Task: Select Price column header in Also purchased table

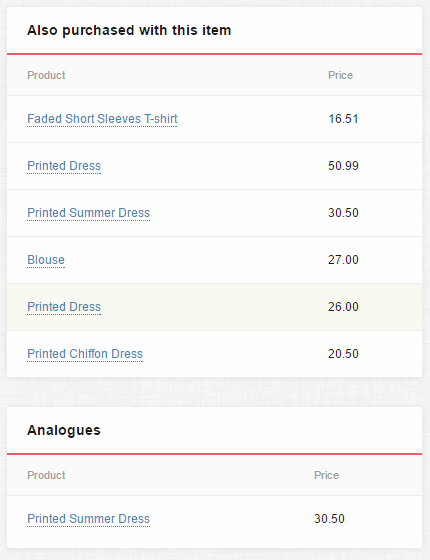Action: 340,75
